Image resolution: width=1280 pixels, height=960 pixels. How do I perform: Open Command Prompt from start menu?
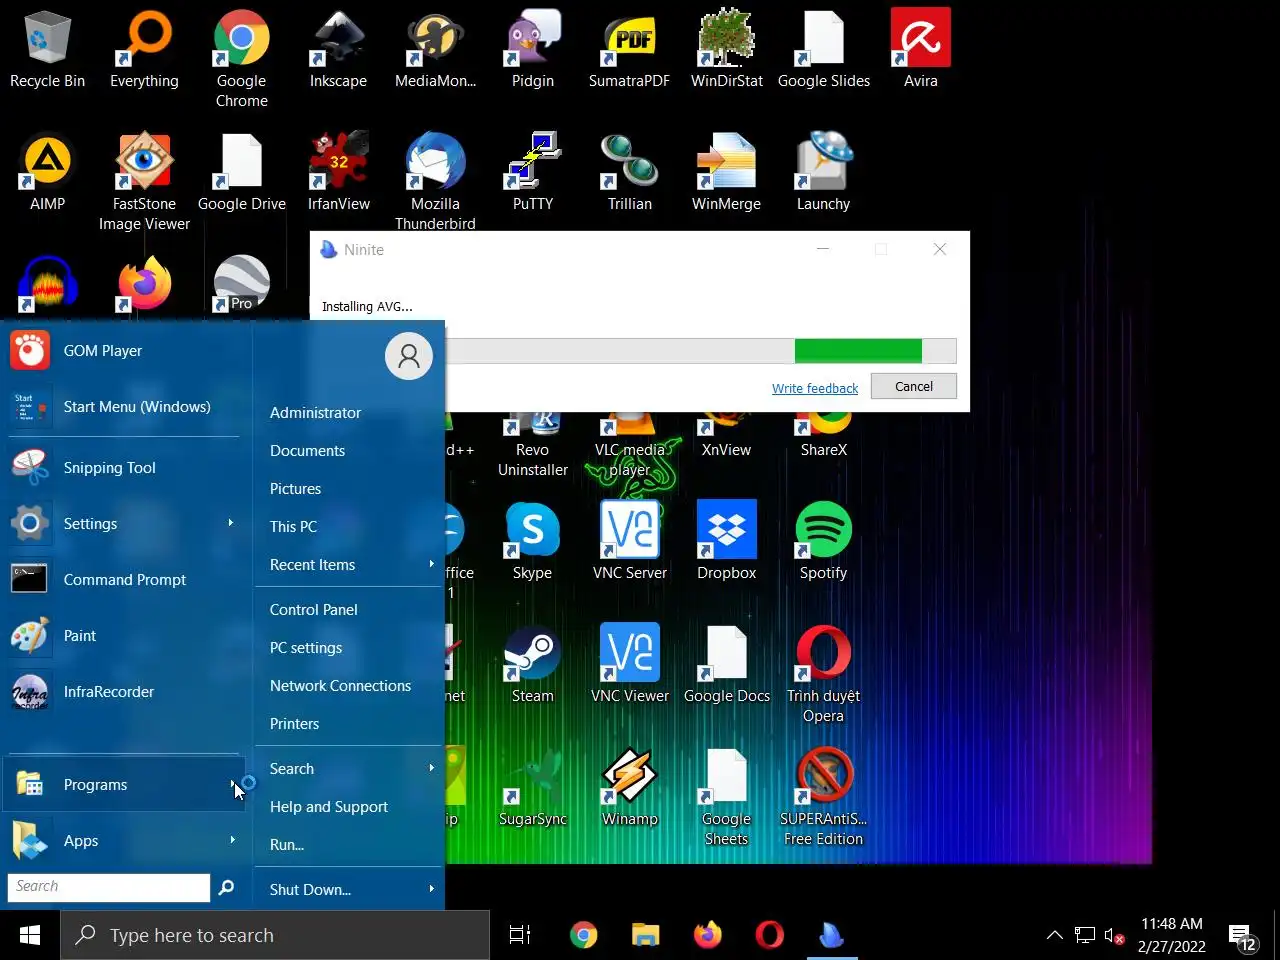(x=124, y=580)
